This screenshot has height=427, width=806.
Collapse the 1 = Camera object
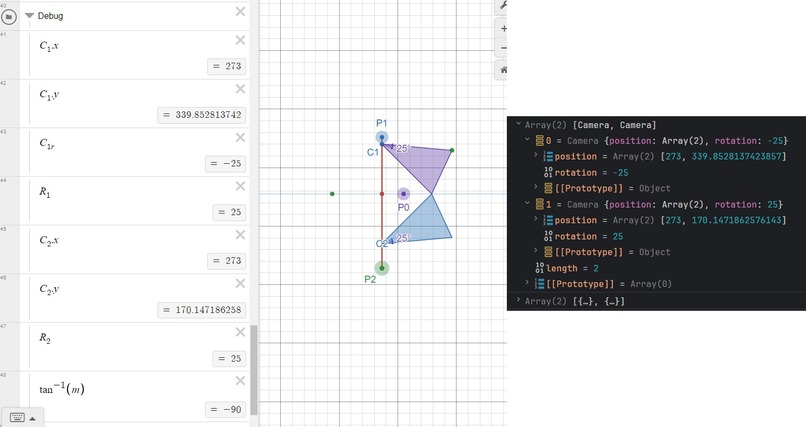(527, 203)
